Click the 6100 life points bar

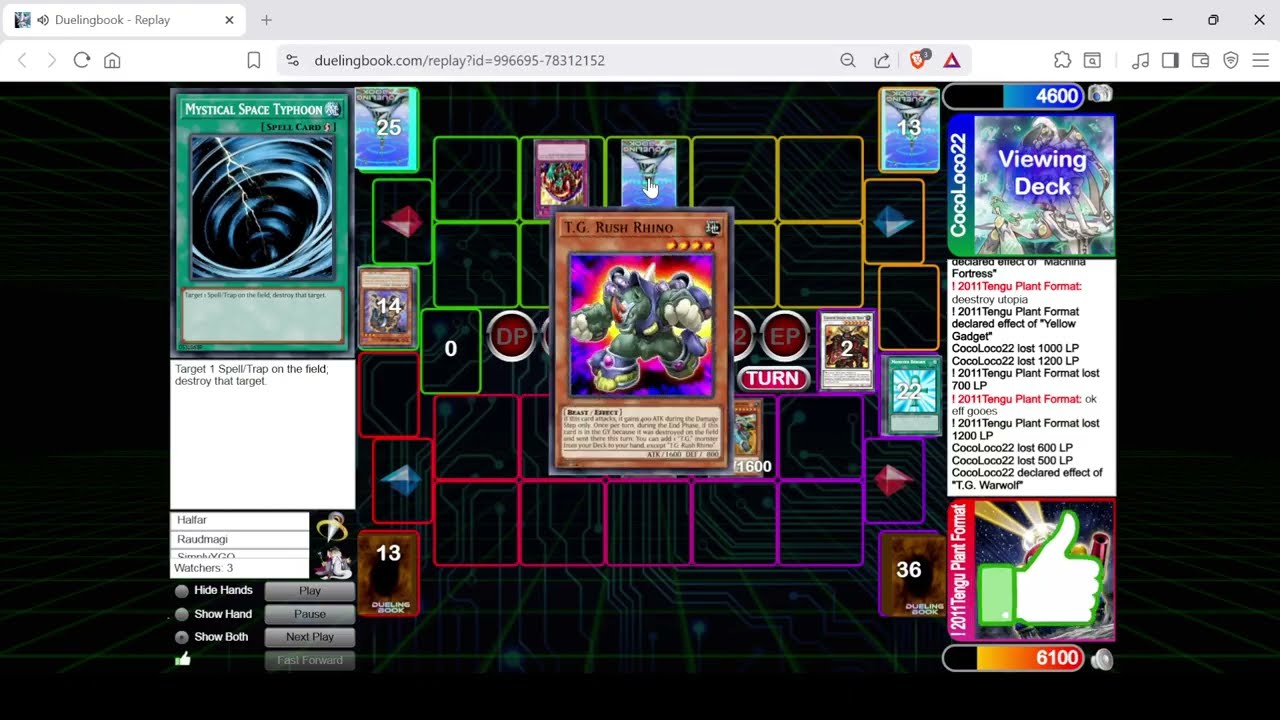pyautogui.click(x=1014, y=658)
